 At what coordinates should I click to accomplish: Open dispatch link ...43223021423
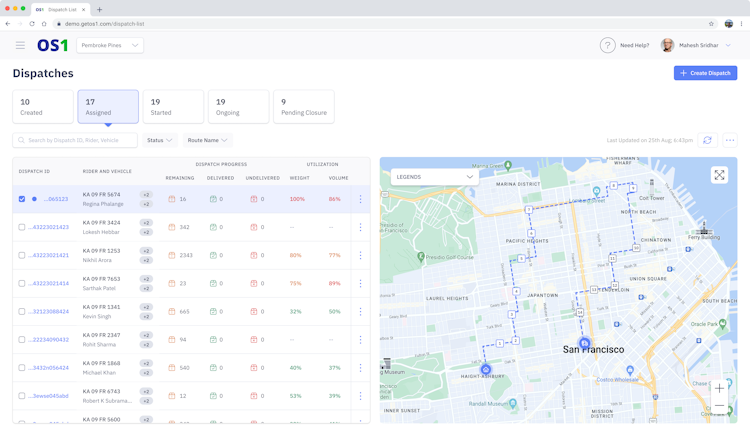coord(48,227)
